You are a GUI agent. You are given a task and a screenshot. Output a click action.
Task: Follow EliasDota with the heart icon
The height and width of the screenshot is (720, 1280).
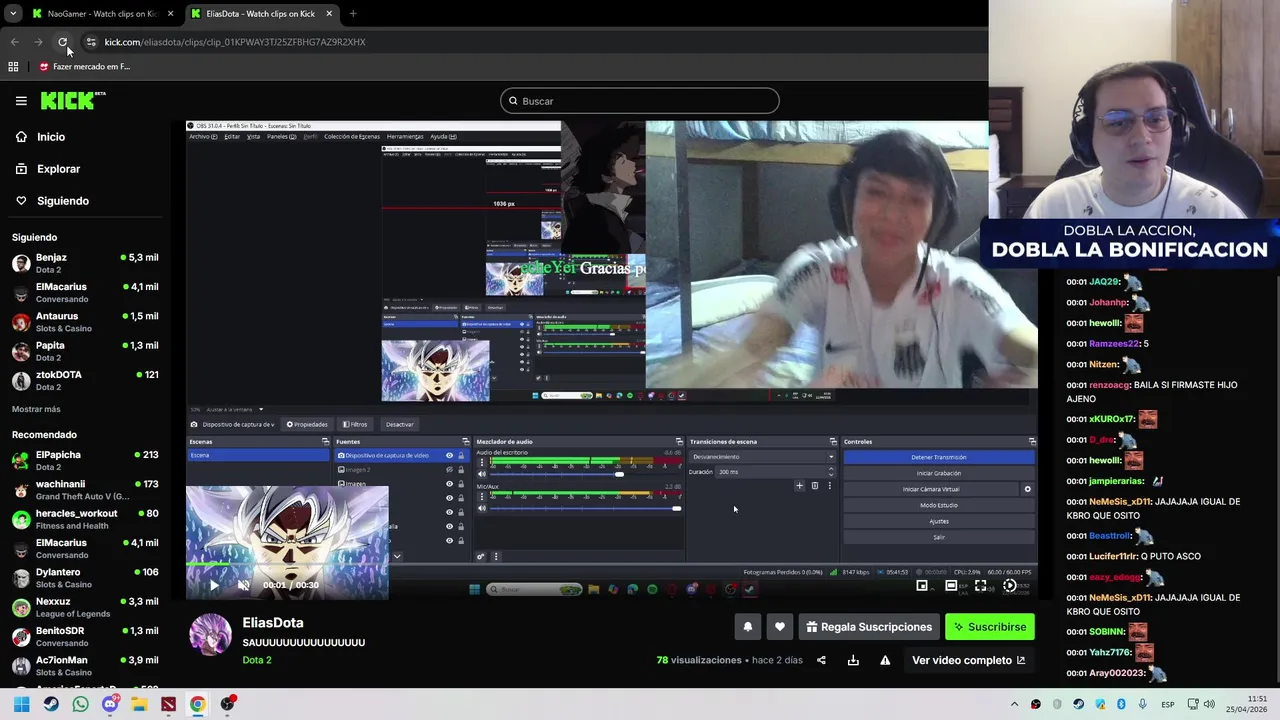click(x=780, y=627)
